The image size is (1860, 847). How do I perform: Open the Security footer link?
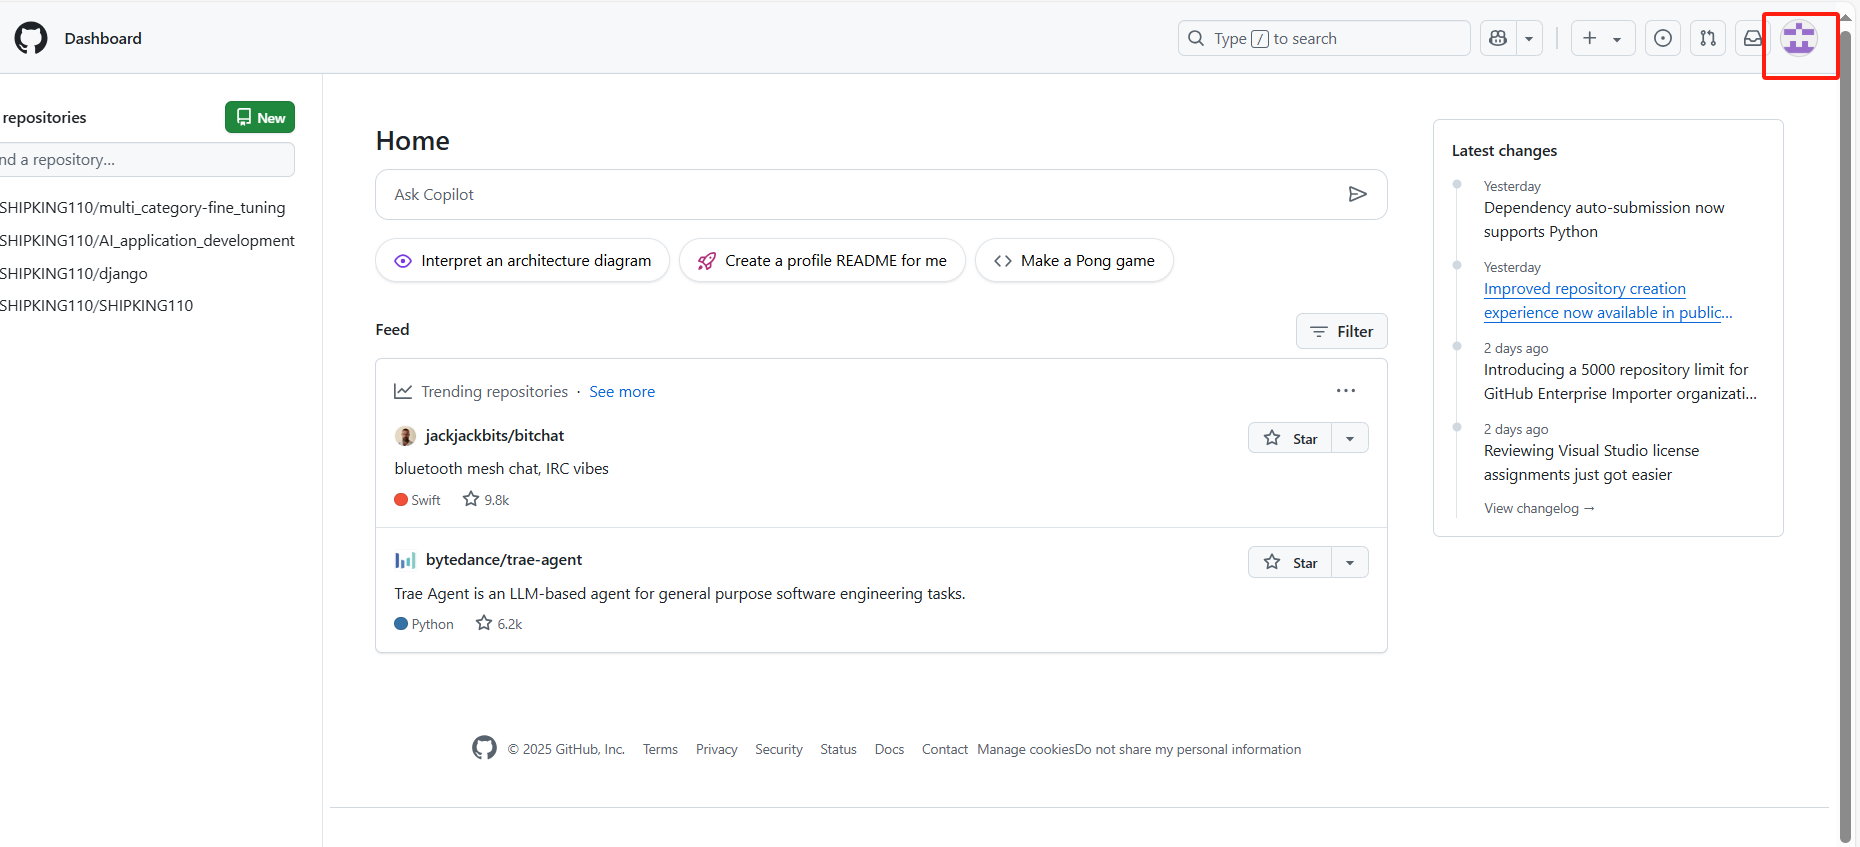[779, 749]
